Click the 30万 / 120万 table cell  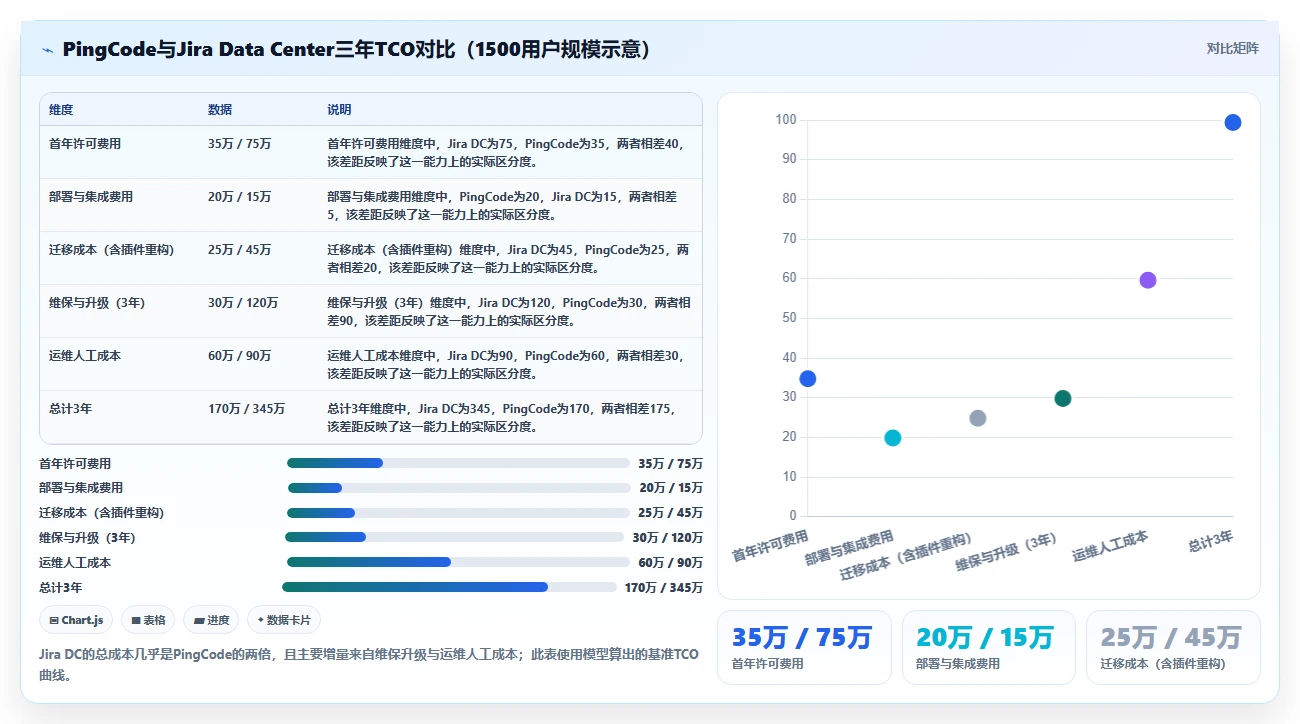click(243, 303)
